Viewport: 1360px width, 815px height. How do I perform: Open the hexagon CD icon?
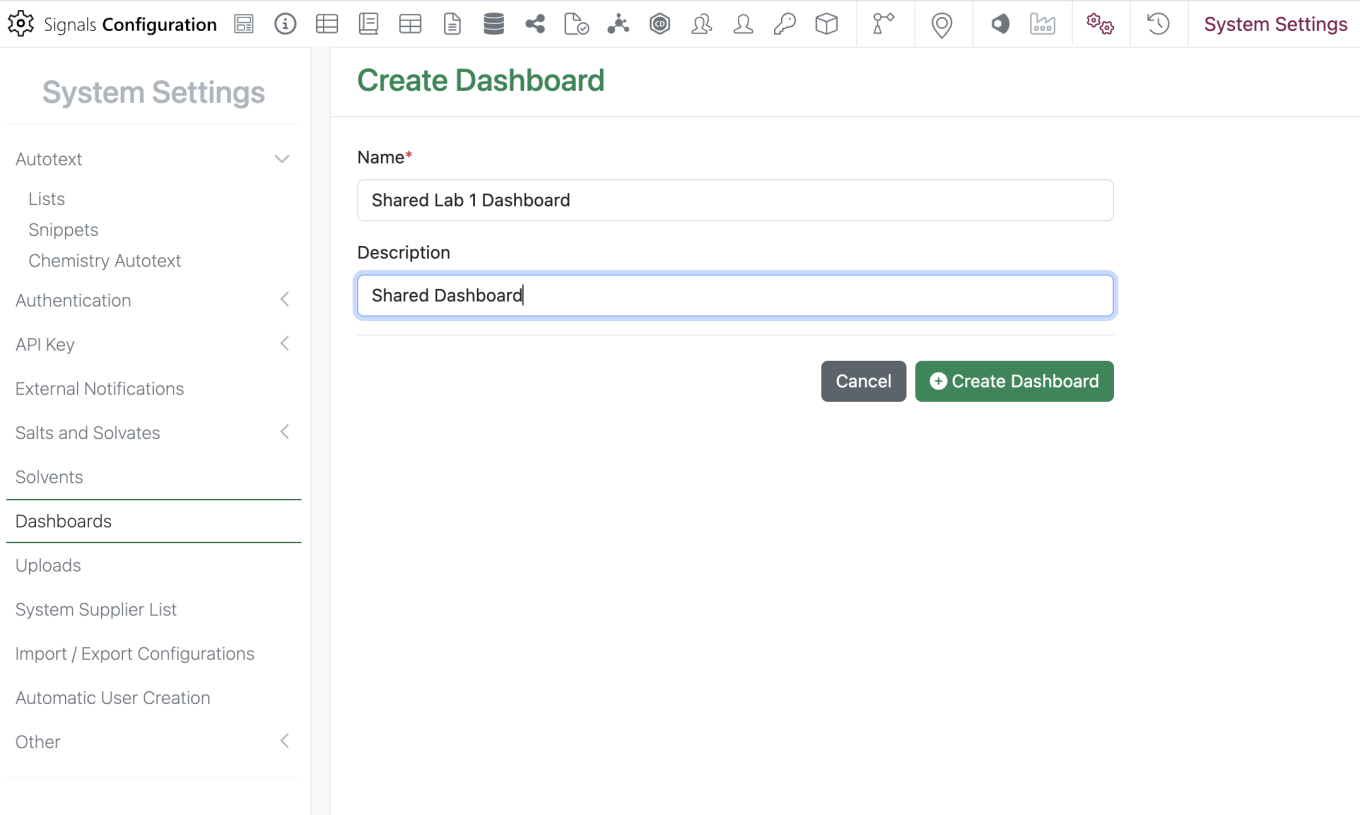(660, 24)
